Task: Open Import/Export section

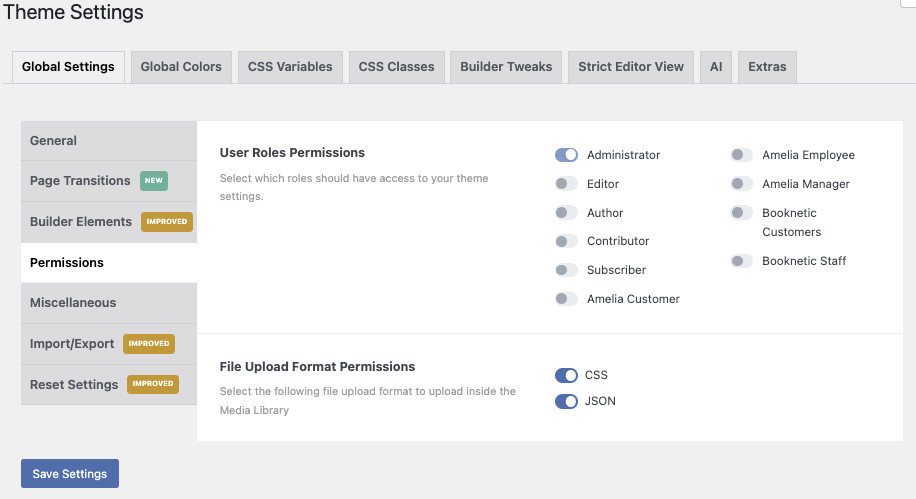Action: pos(109,344)
